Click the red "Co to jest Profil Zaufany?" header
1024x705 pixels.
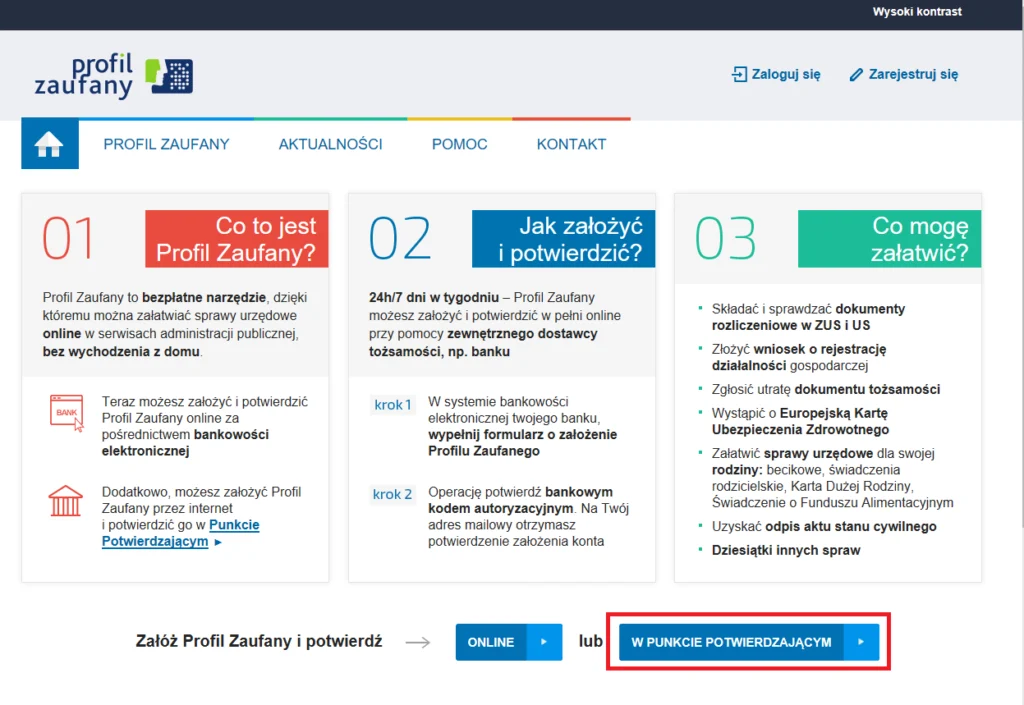click(236, 239)
